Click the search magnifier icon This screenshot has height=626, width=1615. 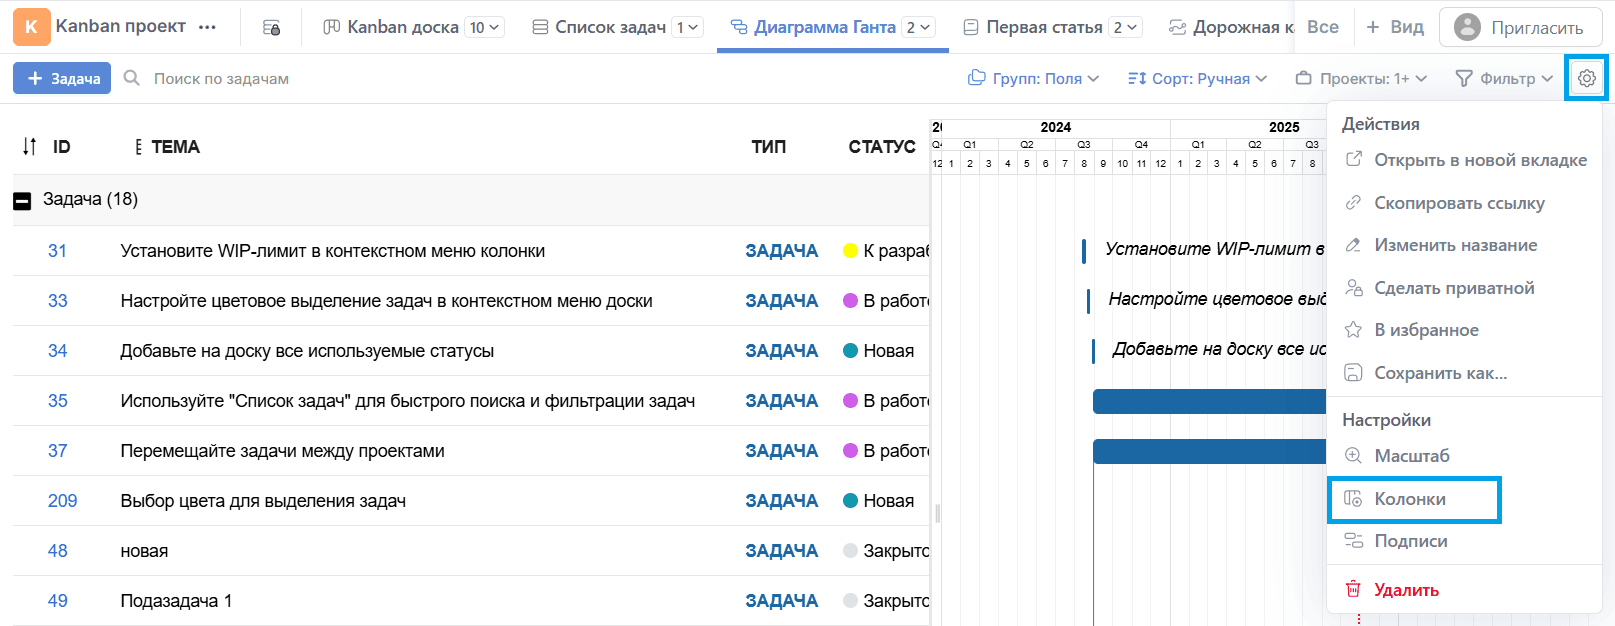pos(132,78)
